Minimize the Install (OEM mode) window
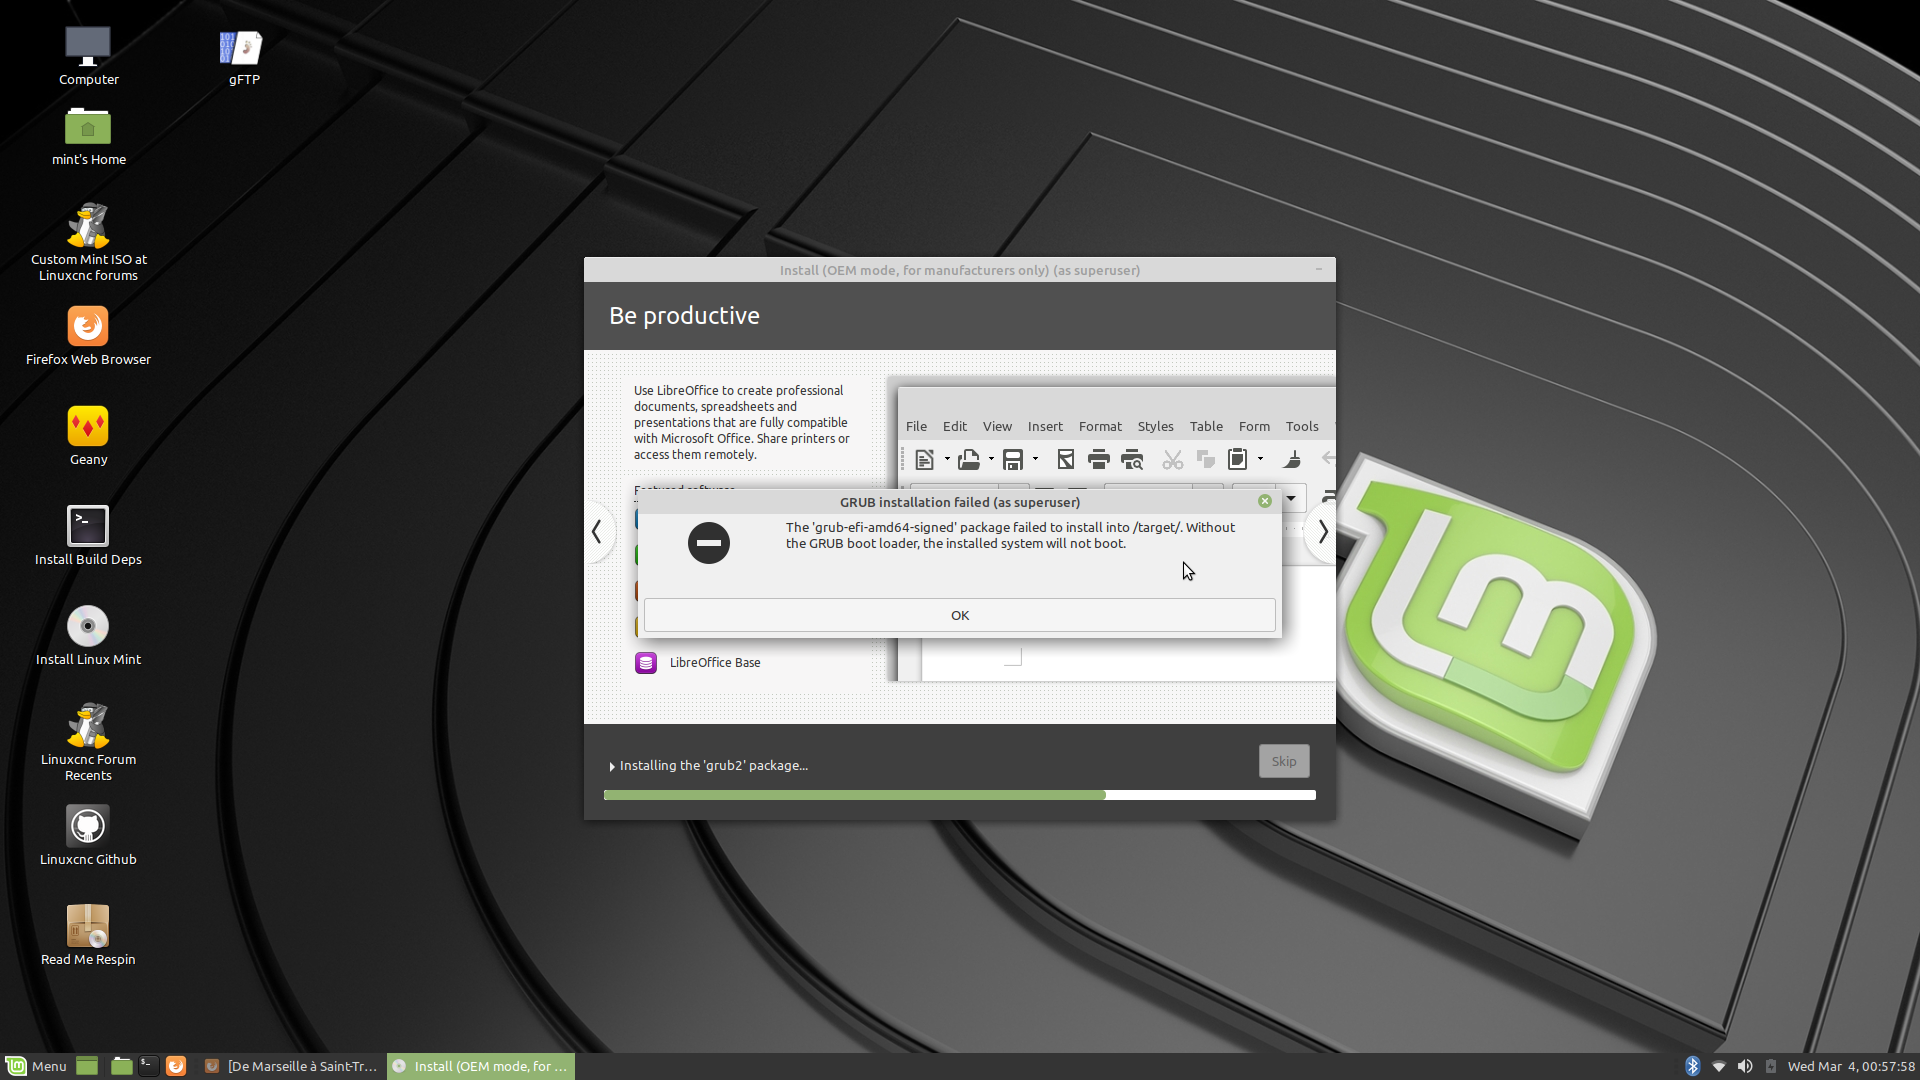 [x=1318, y=269]
